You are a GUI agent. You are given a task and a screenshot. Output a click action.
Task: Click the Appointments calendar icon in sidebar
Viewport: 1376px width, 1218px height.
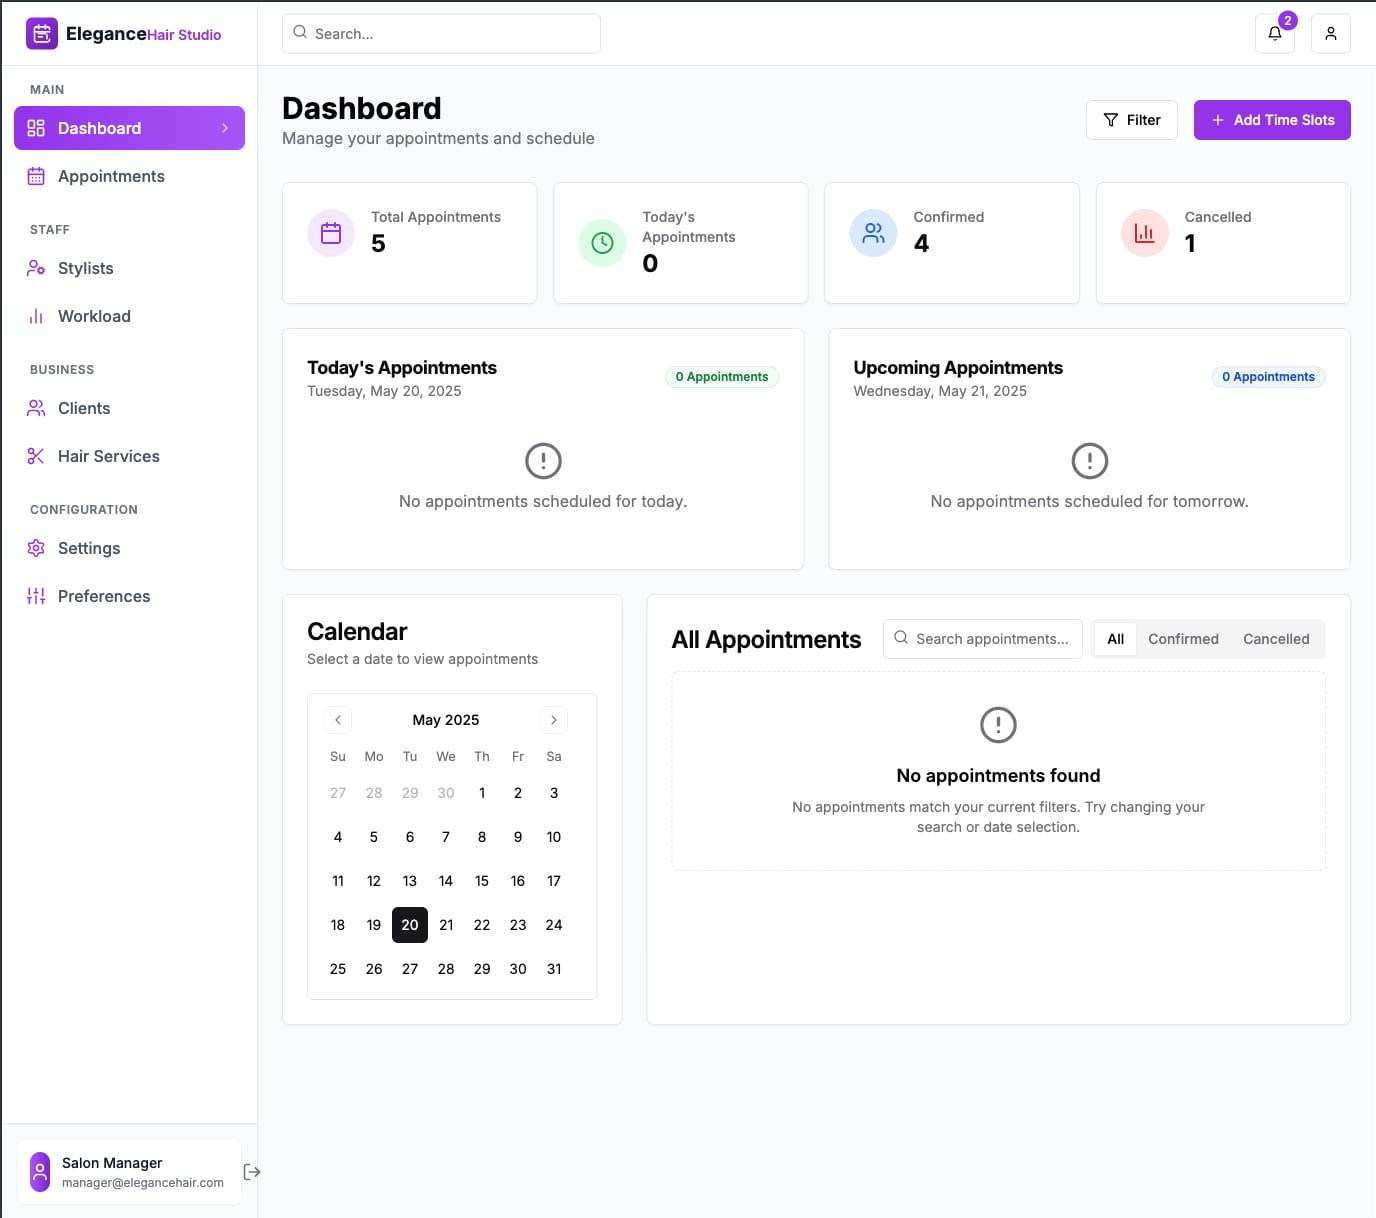point(36,176)
